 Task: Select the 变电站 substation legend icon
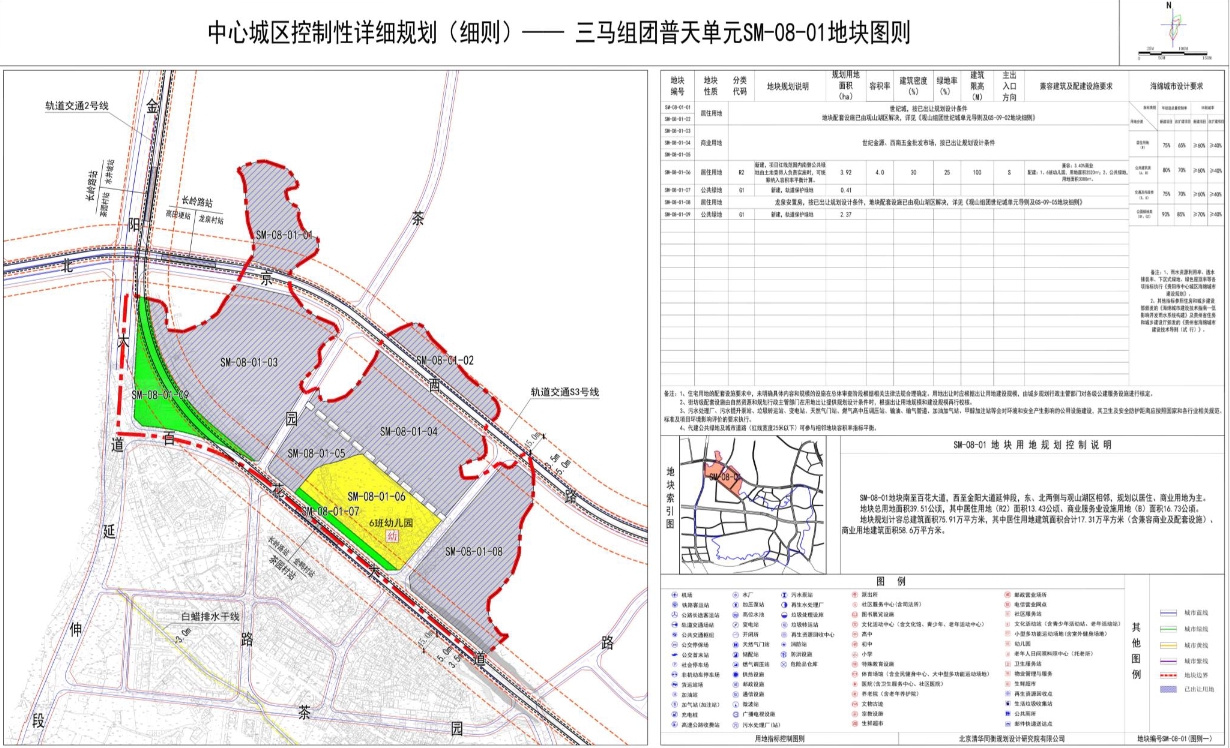(x=734, y=624)
